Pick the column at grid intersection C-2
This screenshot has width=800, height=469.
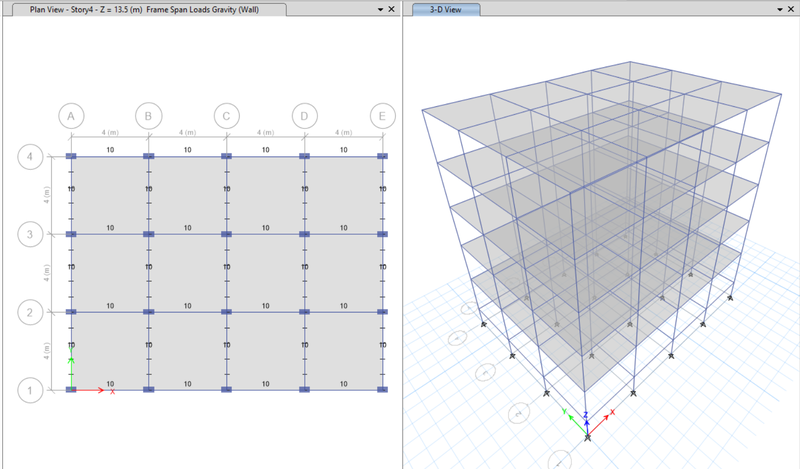pyautogui.click(x=227, y=312)
